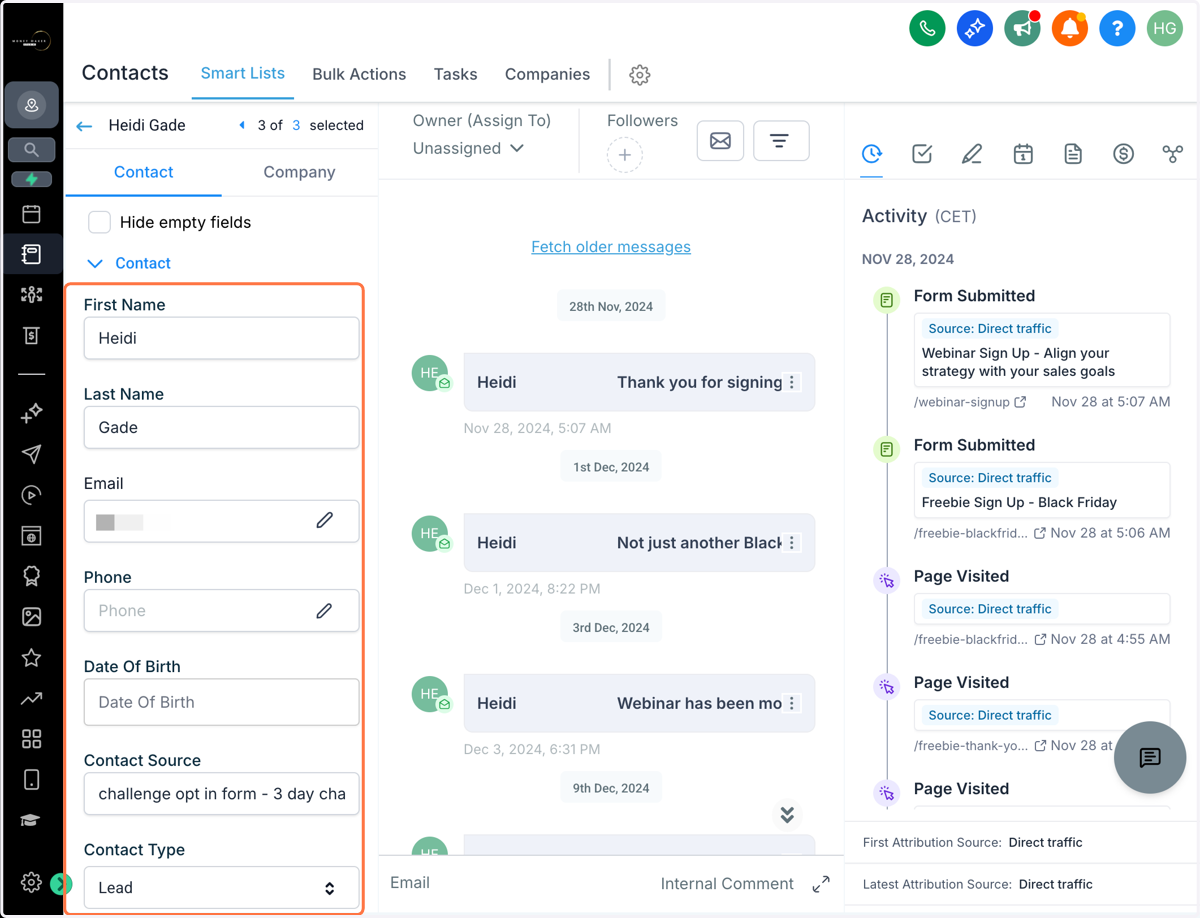Open external link icon next to /webinar-signup
This screenshot has height=918, width=1200.
pyautogui.click(x=1020, y=402)
